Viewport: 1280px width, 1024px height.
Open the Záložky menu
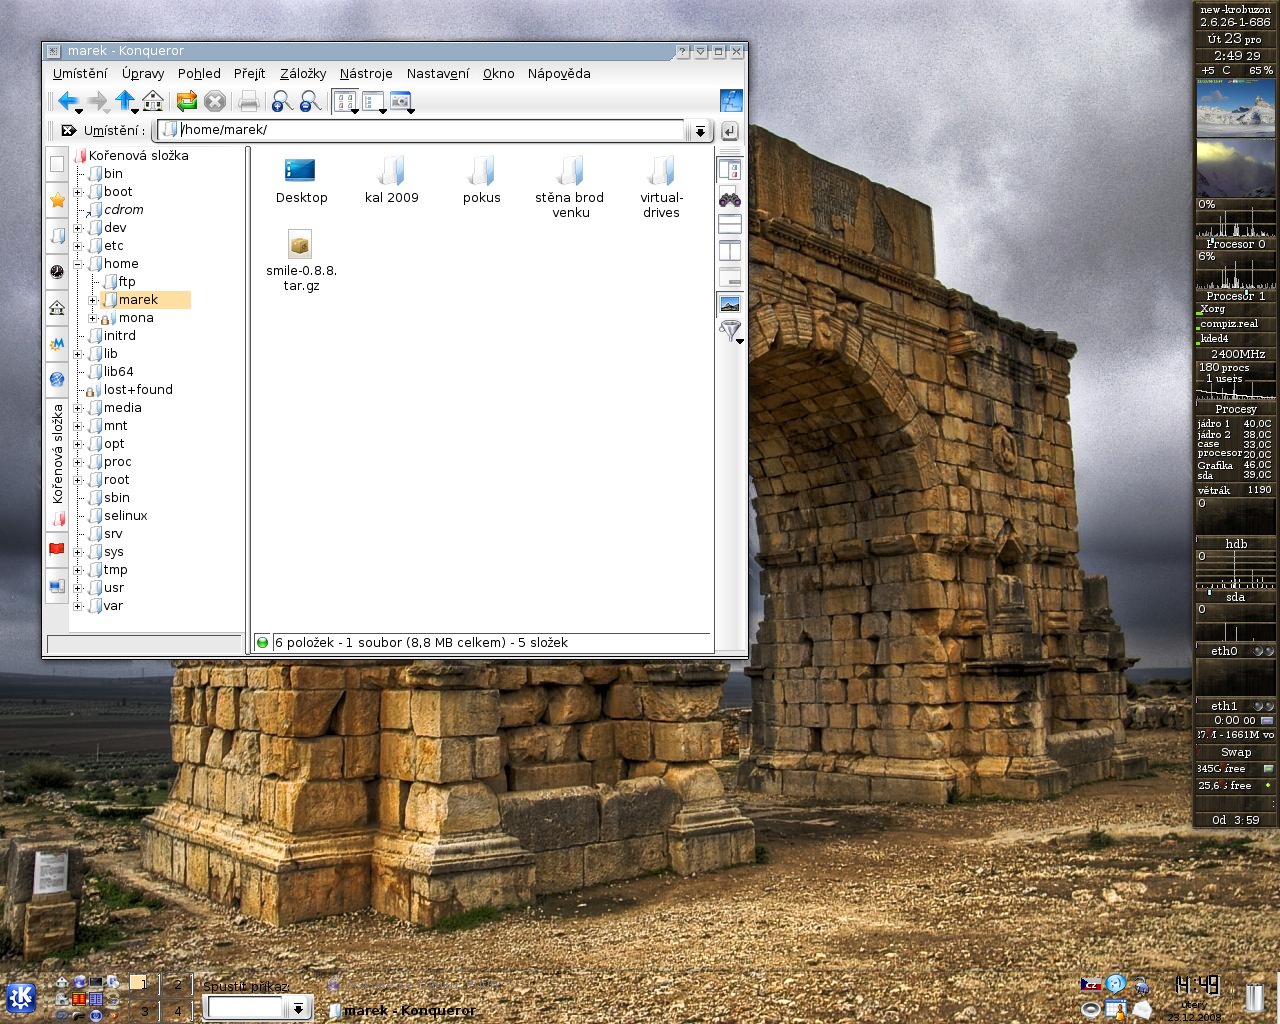click(x=303, y=74)
